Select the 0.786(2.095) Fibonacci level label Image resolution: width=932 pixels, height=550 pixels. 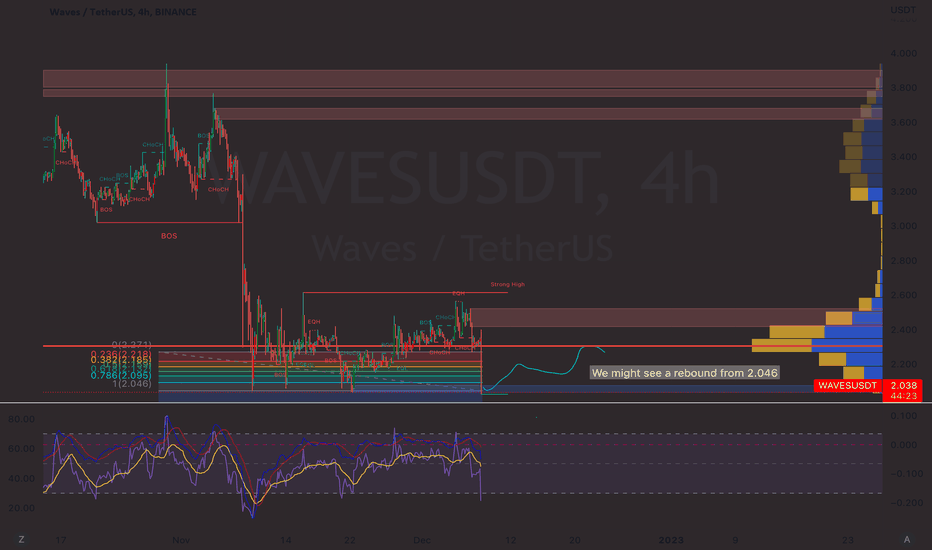click(121, 375)
